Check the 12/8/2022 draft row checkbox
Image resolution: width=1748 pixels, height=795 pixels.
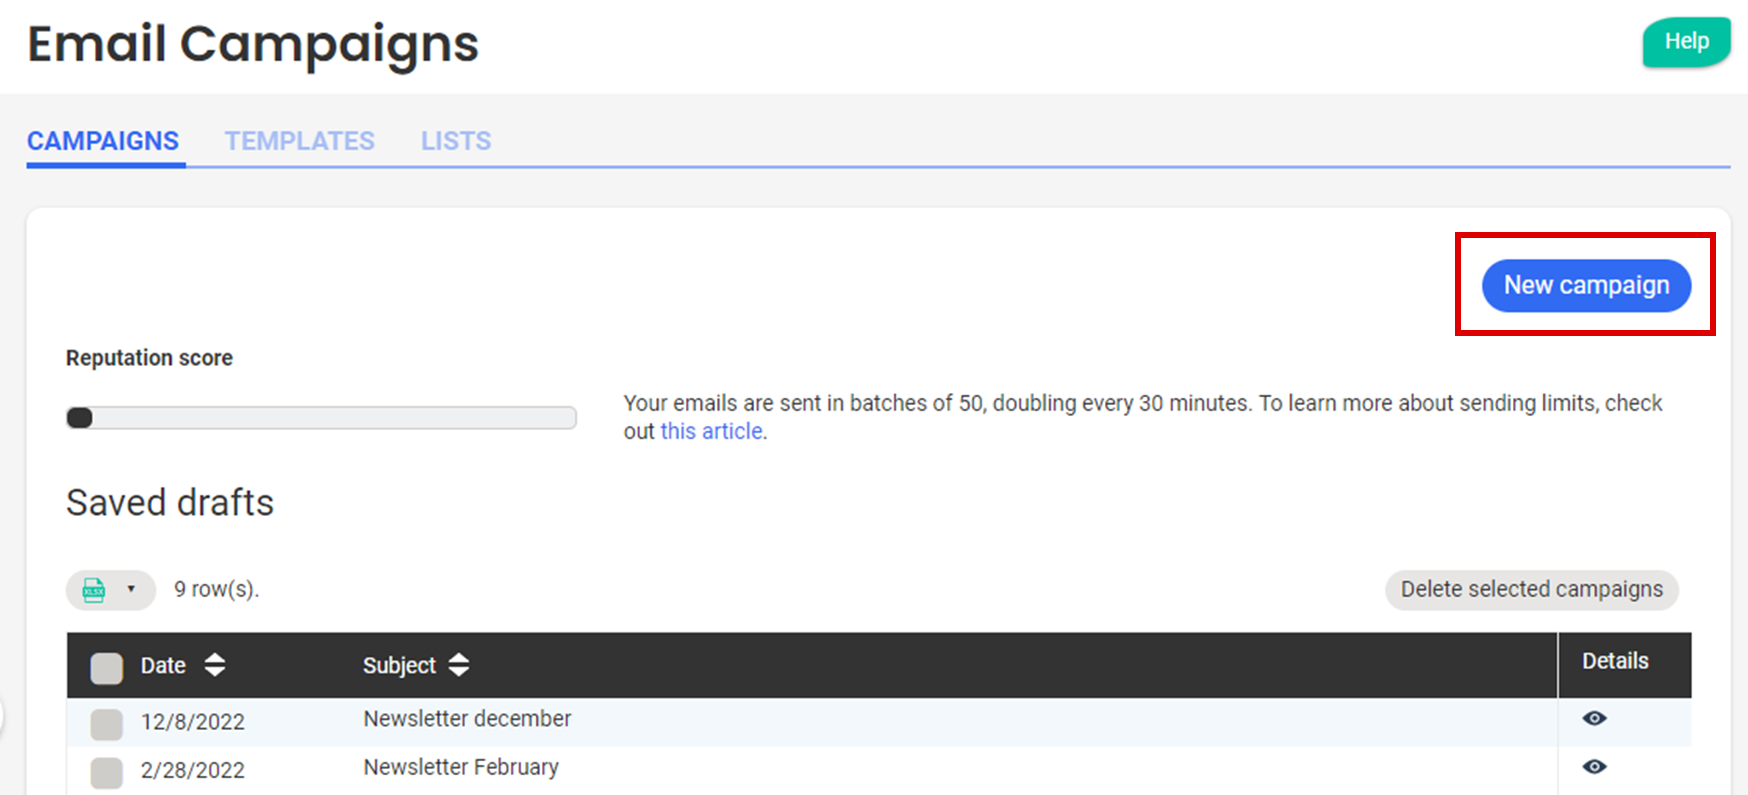click(106, 723)
